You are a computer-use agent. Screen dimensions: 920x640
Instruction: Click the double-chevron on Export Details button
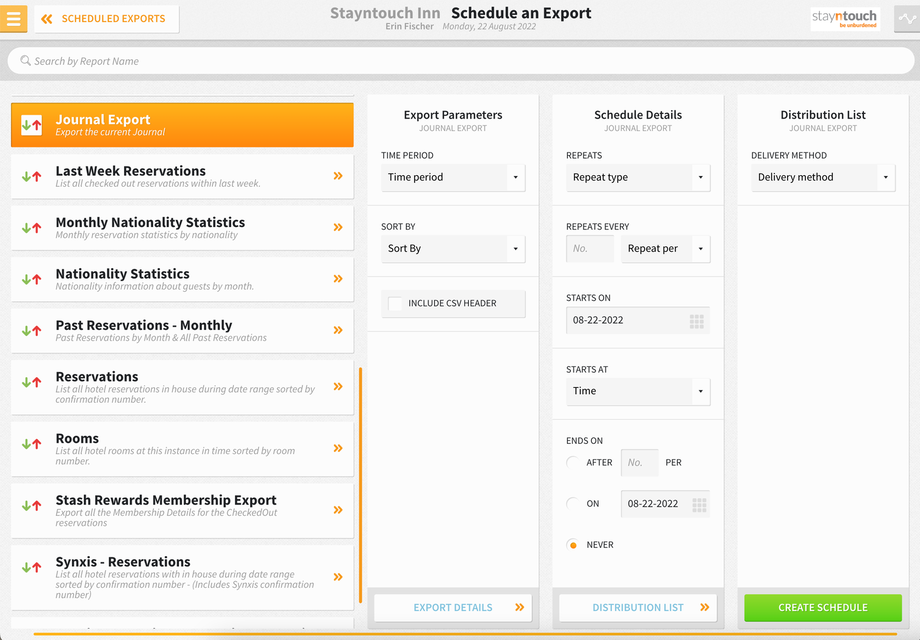(x=520, y=607)
